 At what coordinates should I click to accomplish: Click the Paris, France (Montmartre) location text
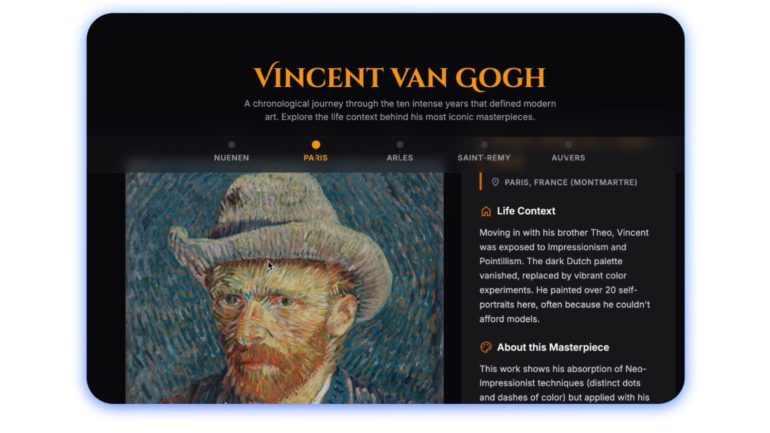click(571, 182)
